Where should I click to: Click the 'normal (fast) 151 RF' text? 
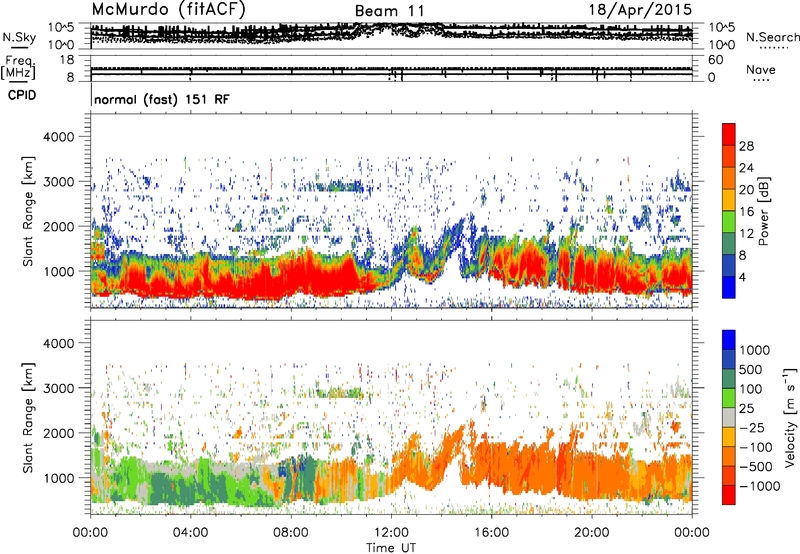coord(162,99)
